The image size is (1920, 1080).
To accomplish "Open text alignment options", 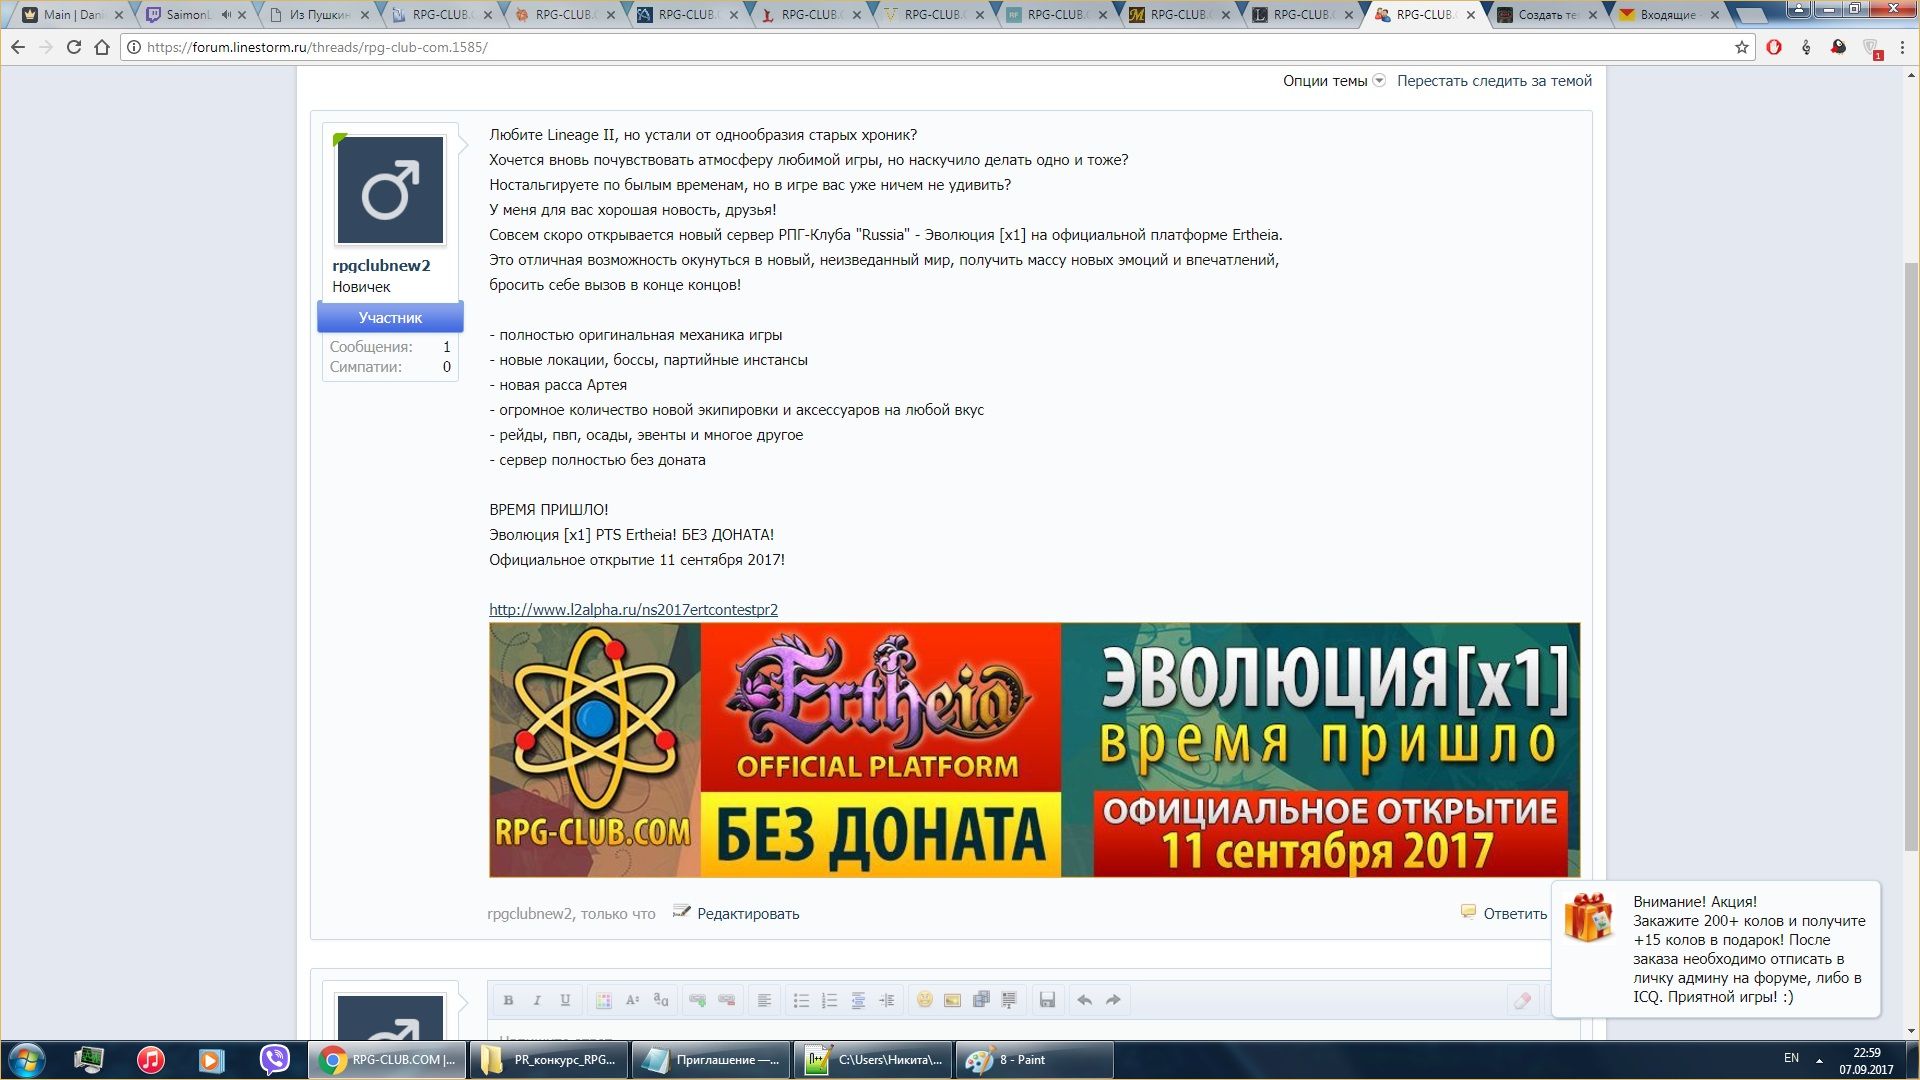I will point(764,1000).
